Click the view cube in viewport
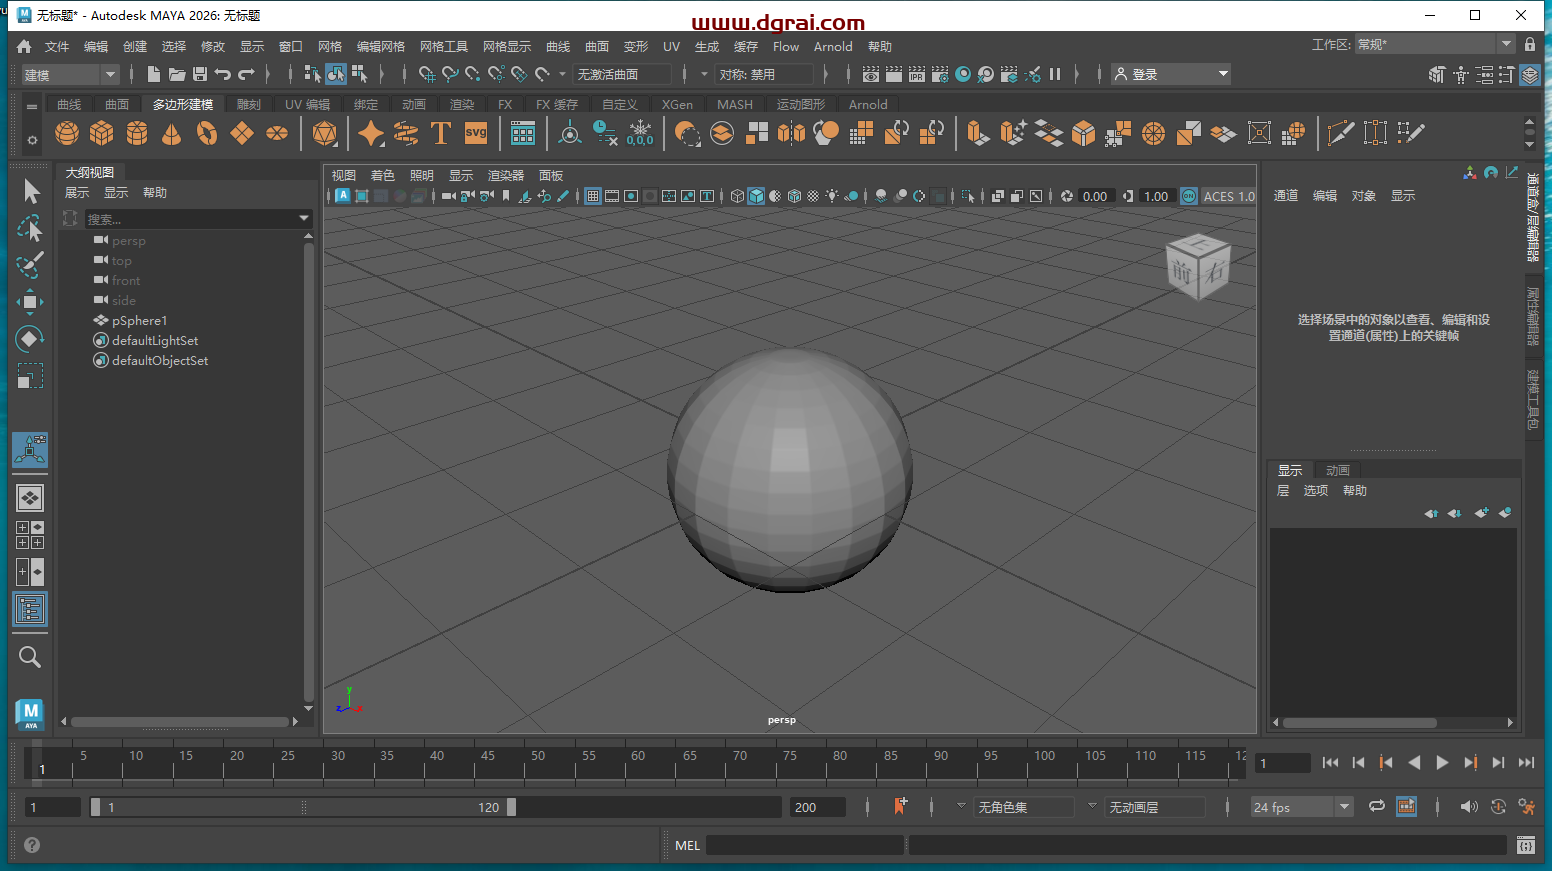Screen dimensions: 1552x871 pyautogui.click(x=1198, y=266)
